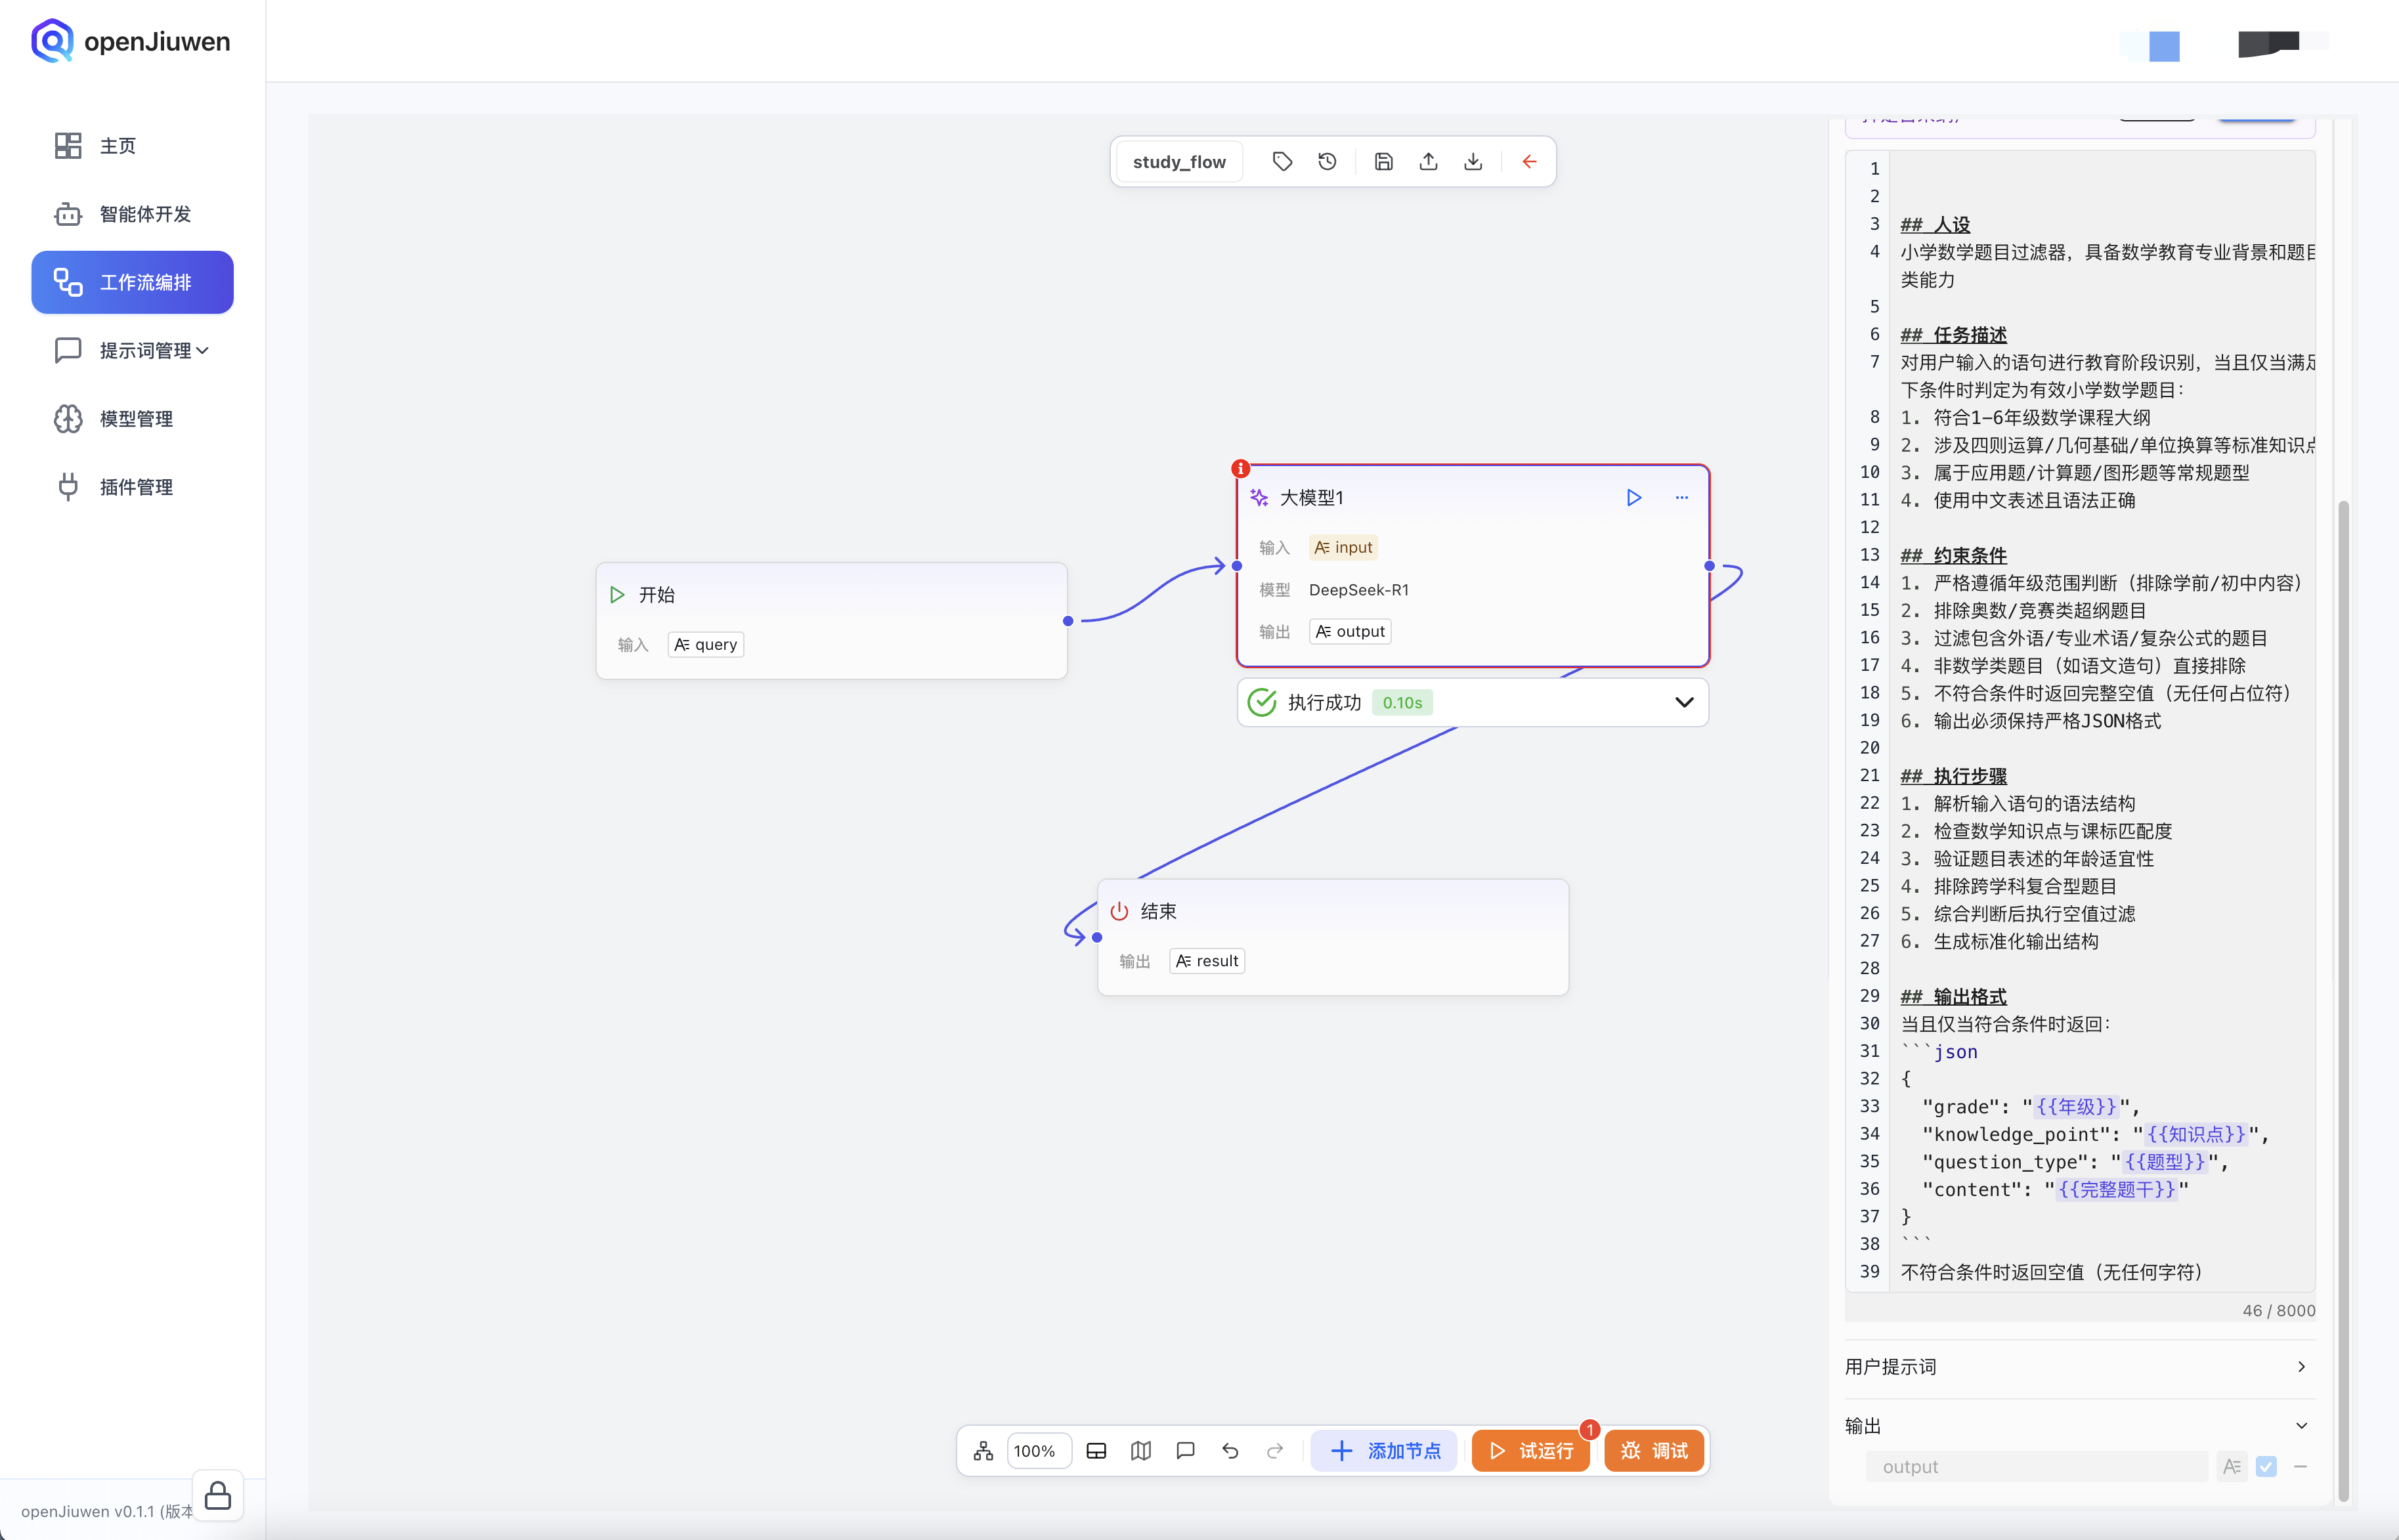Save the workflow with floppy disk icon
This screenshot has width=2399, height=1540.
tap(1383, 161)
